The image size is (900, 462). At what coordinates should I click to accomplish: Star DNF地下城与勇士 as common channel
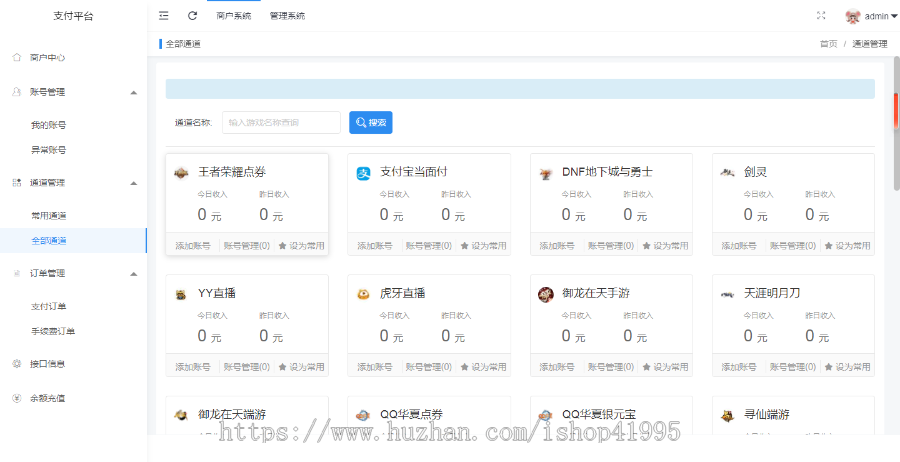coord(665,246)
